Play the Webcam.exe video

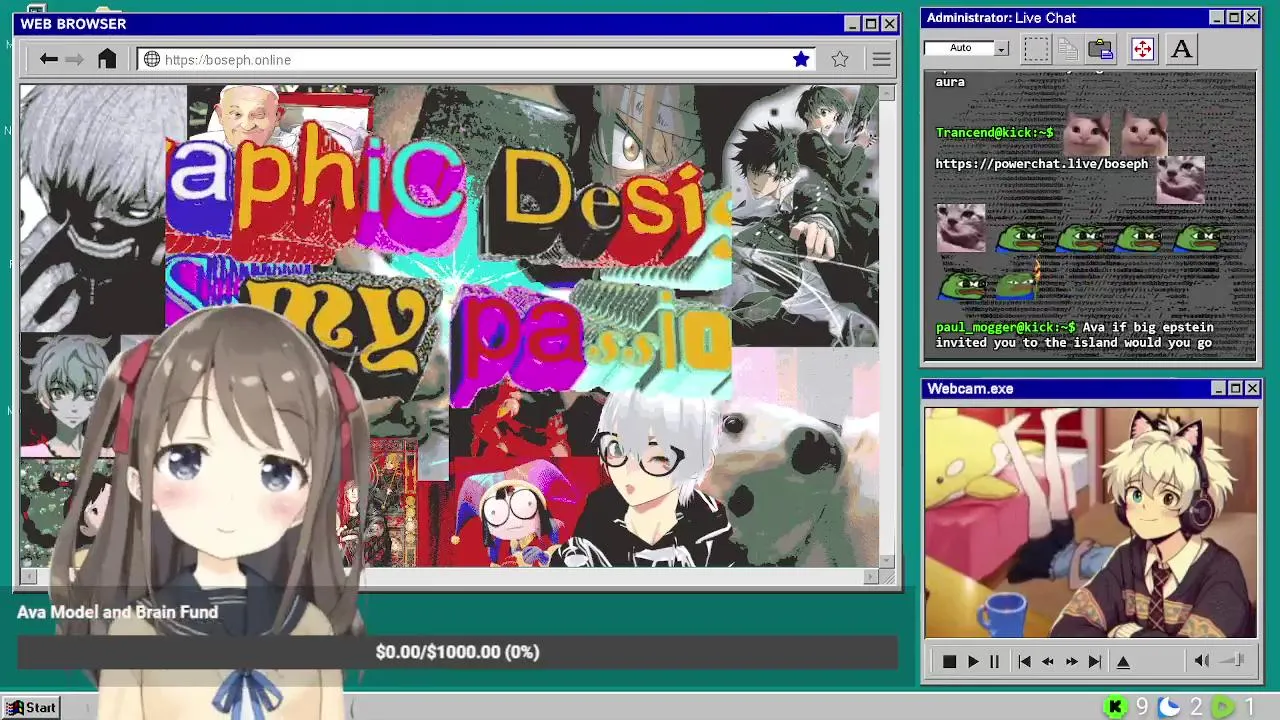[973, 662]
